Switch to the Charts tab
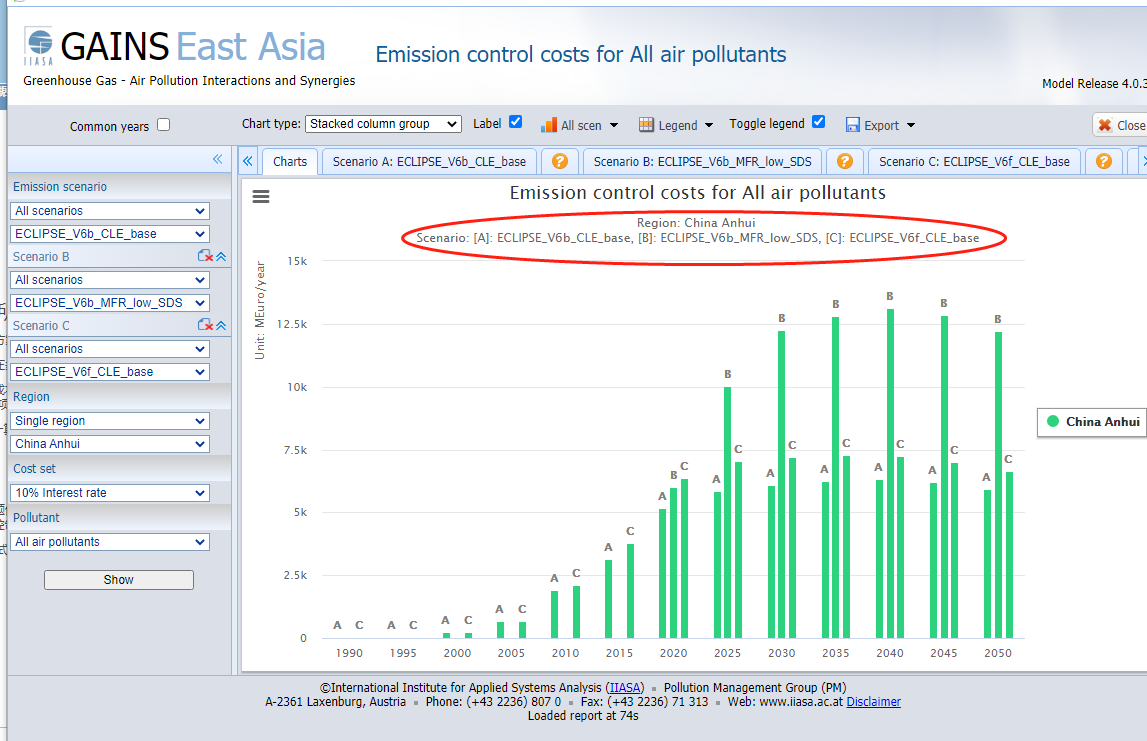The width and height of the screenshot is (1147, 741). (290, 162)
